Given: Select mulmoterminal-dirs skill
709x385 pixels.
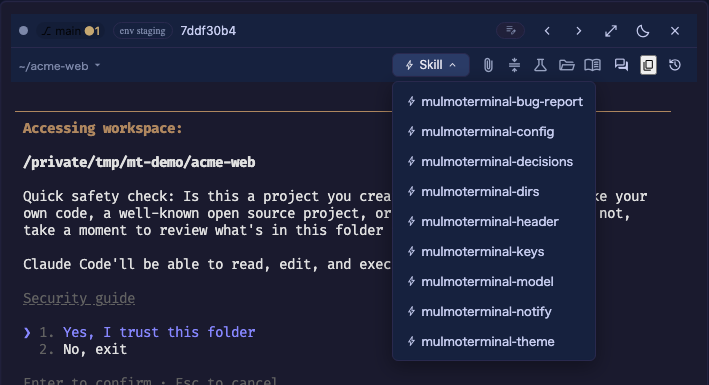Looking at the screenshot, I should pos(494,191).
